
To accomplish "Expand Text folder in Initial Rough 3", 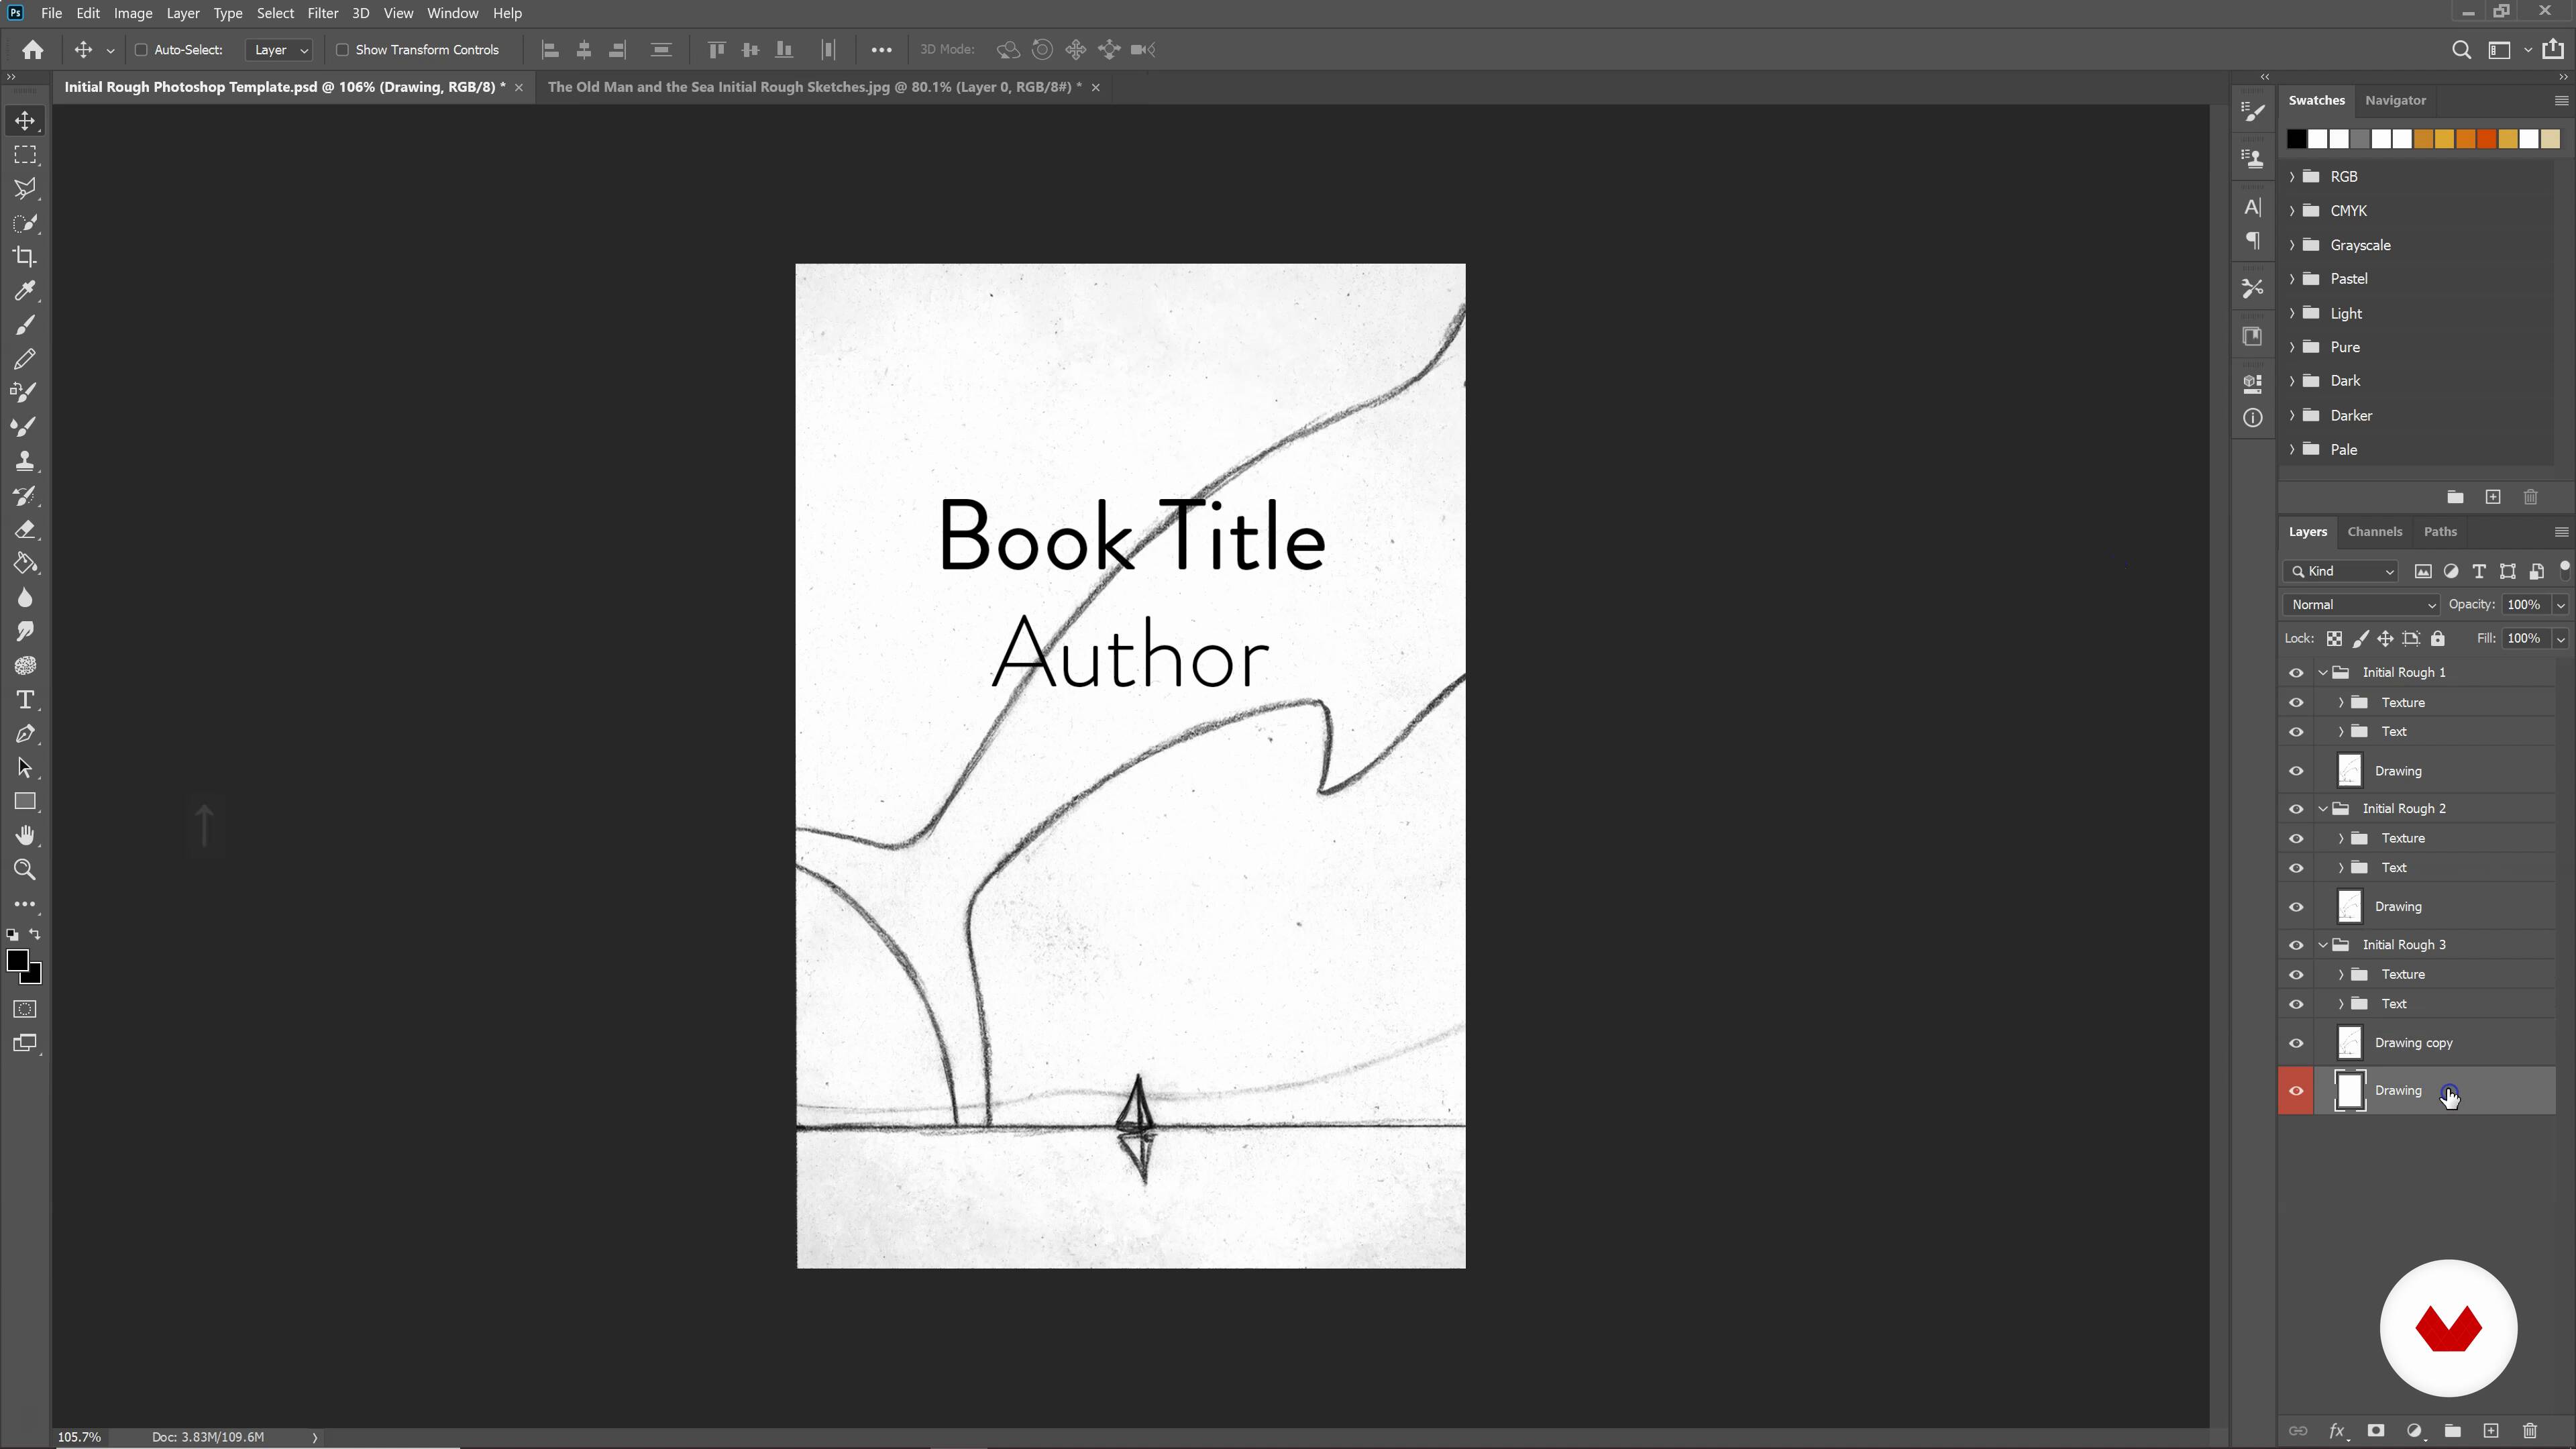I will [2341, 1004].
